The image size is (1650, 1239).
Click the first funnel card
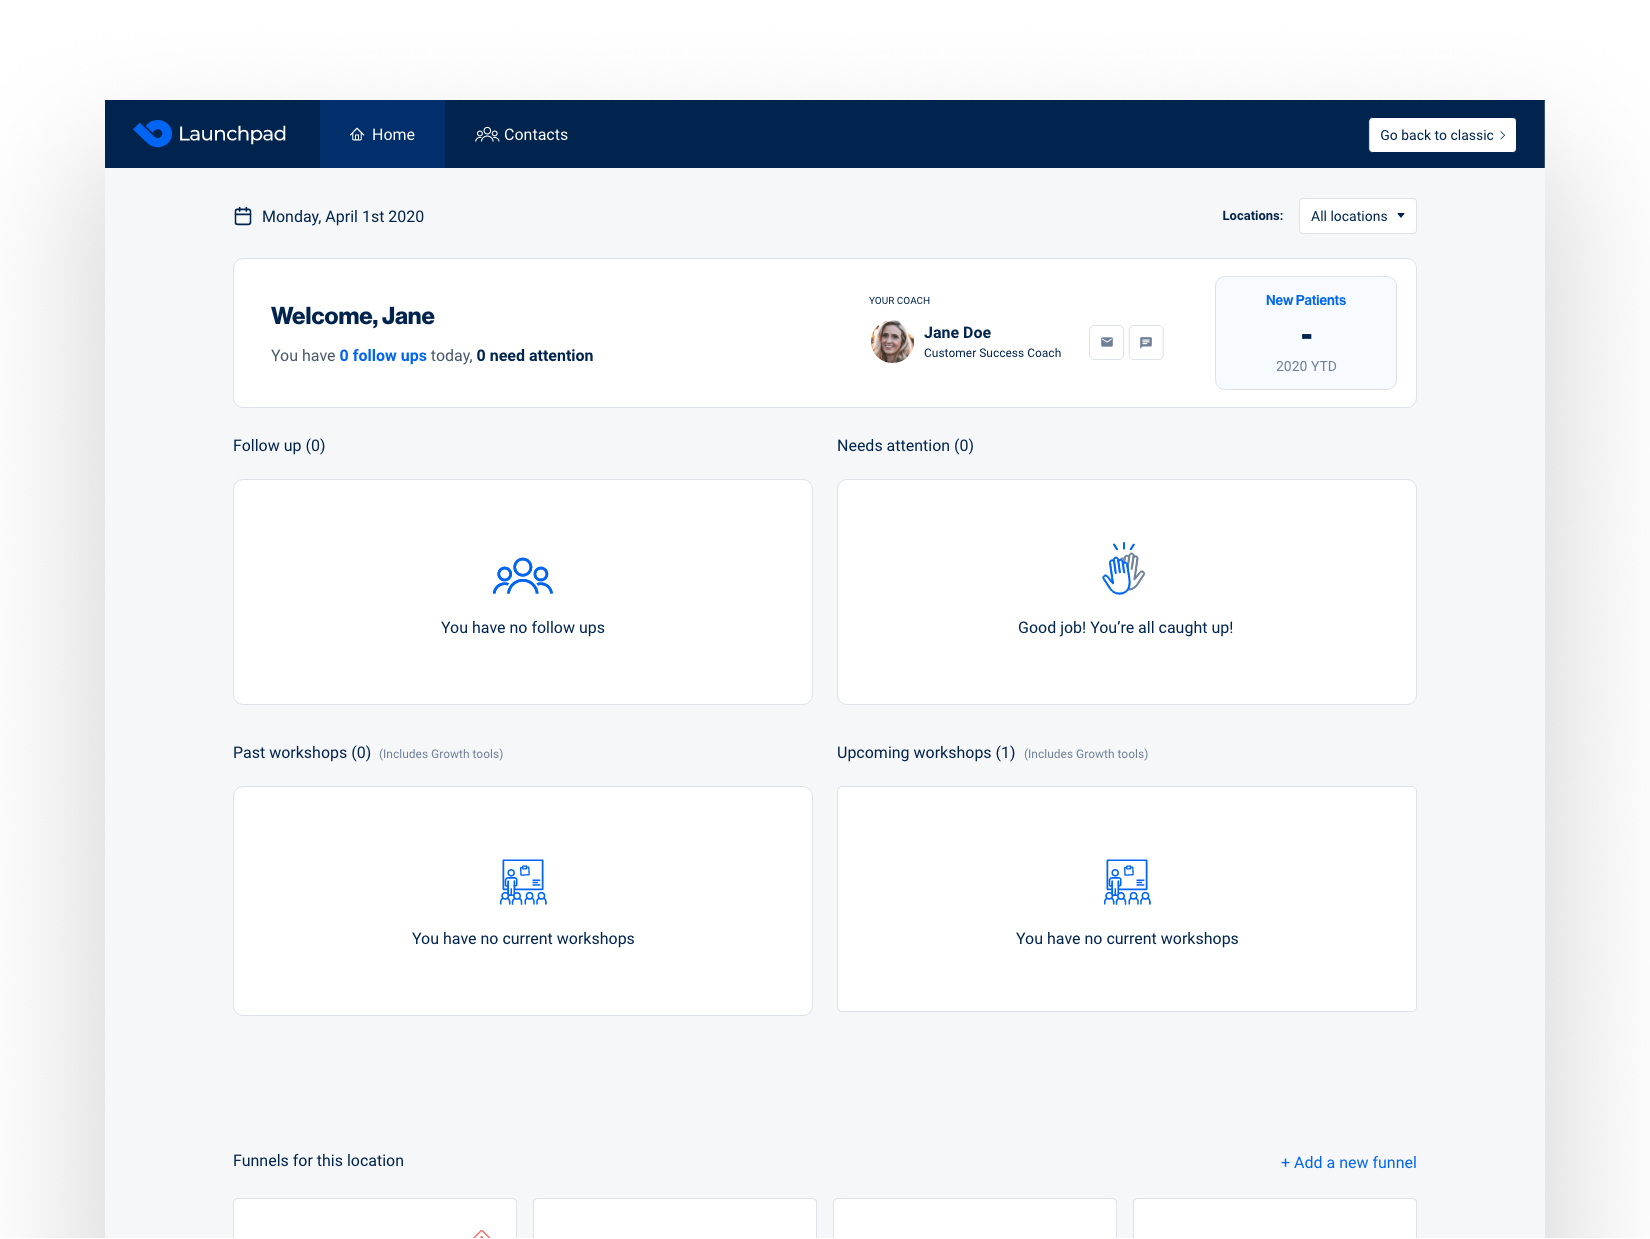coord(375,1218)
